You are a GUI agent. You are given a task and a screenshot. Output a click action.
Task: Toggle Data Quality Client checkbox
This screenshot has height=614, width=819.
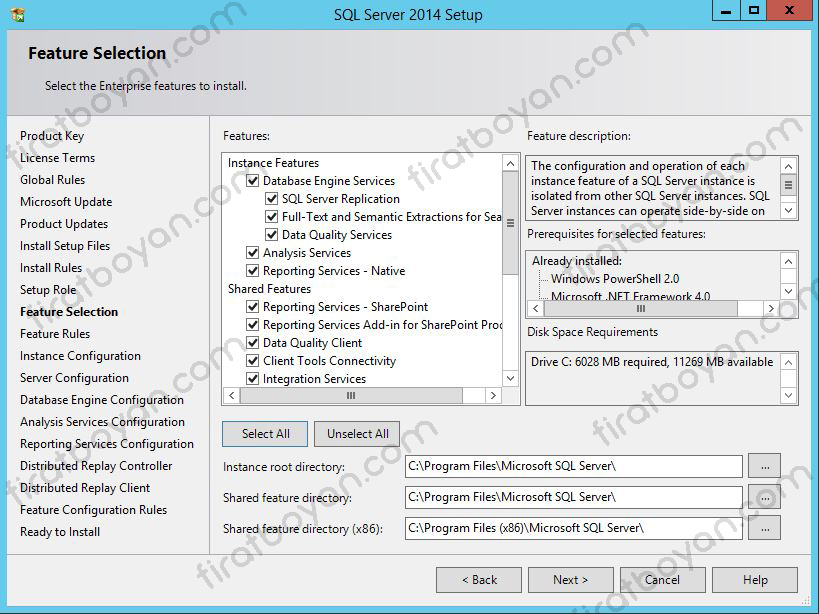(253, 343)
